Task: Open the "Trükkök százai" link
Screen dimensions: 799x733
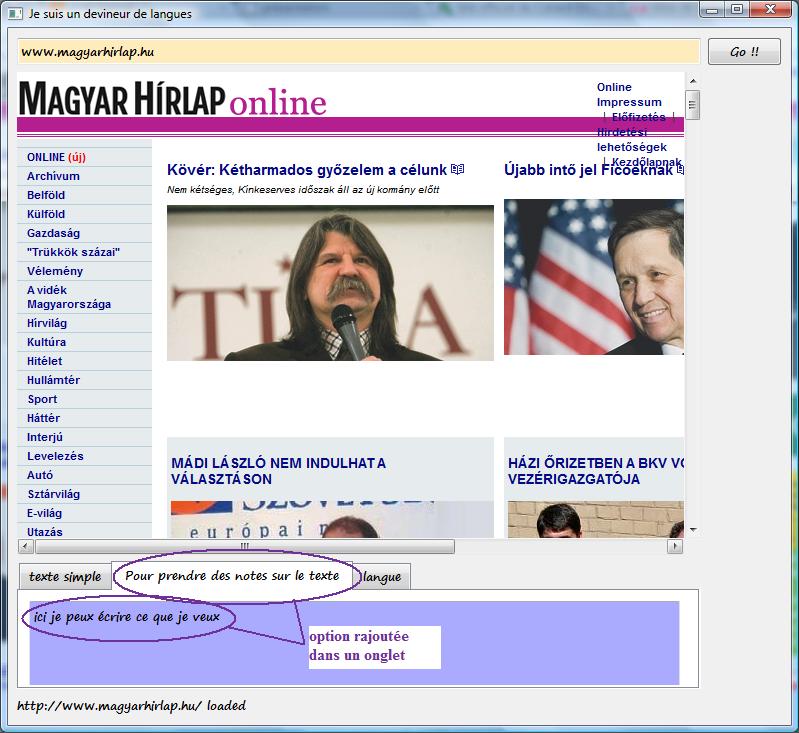Action: pos(73,252)
